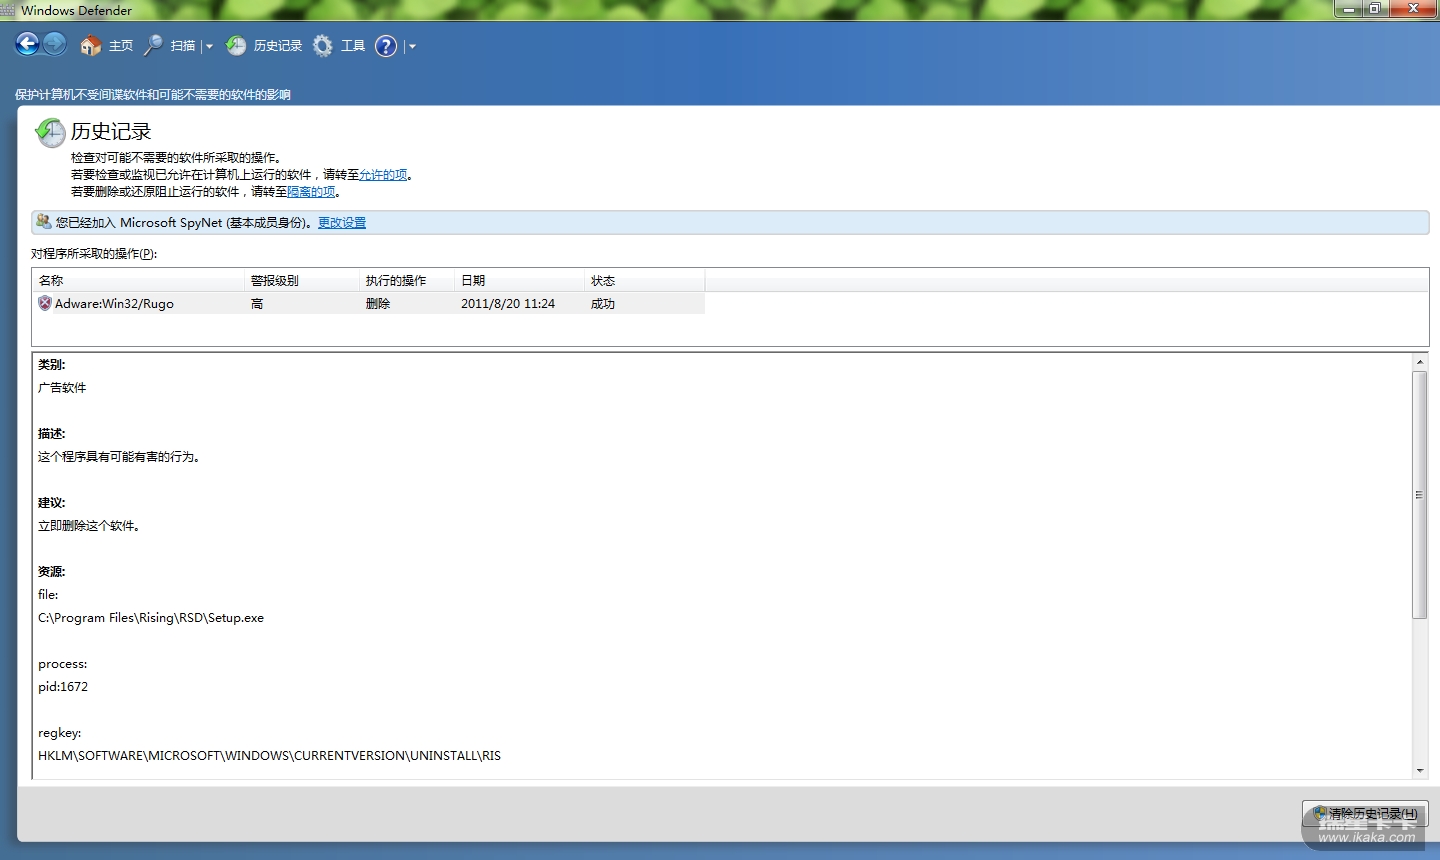Open the 允许的项 link
This screenshot has width=1440, height=860.
click(383, 175)
